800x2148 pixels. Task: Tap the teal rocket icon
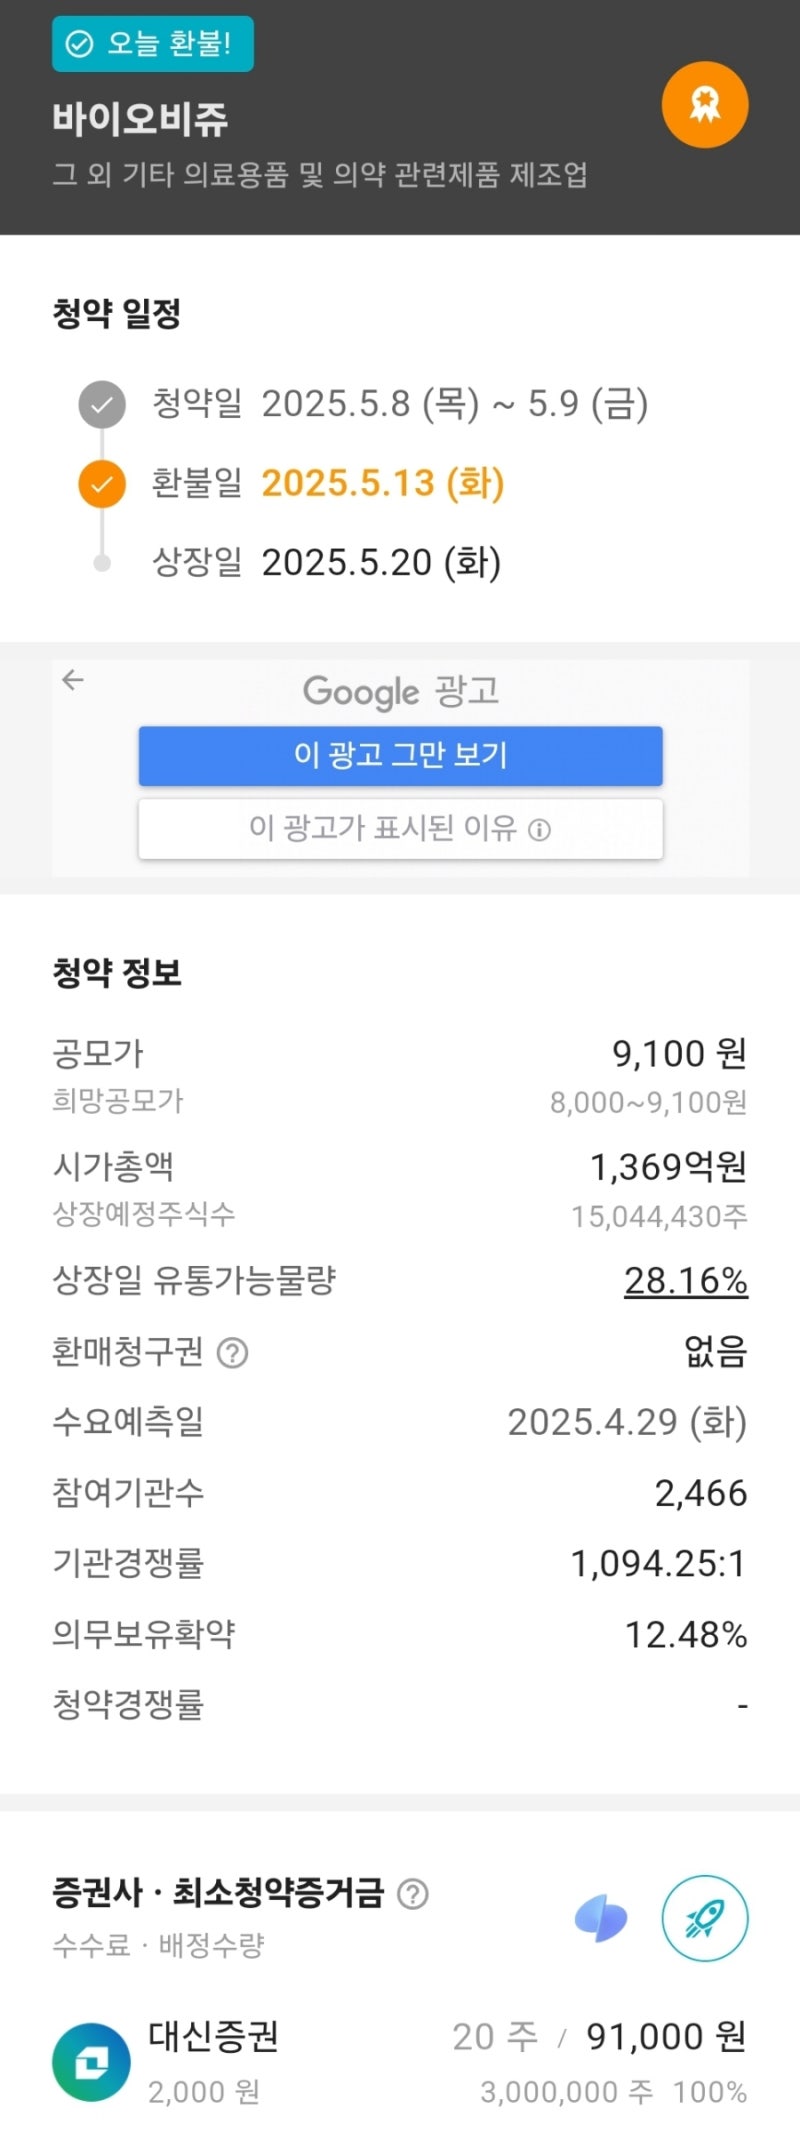[705, 1919]
